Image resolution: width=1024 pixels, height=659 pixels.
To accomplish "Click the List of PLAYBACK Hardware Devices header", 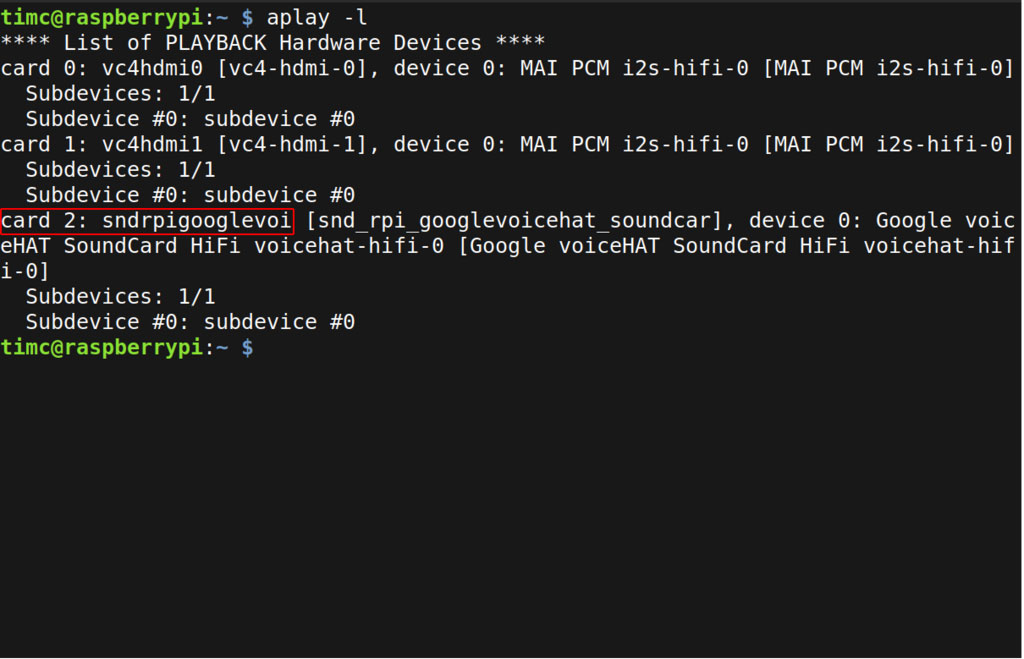I will click(x=272, y=43).
